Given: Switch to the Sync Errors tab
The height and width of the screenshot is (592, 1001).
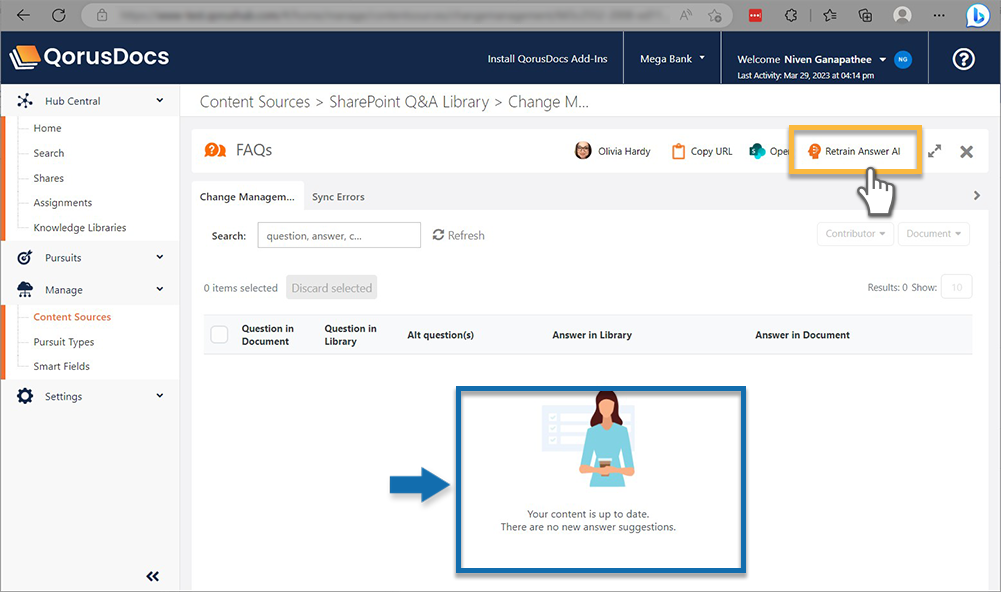Looking at the screenshot, I should pyautogui.click(x=338, y=197).
